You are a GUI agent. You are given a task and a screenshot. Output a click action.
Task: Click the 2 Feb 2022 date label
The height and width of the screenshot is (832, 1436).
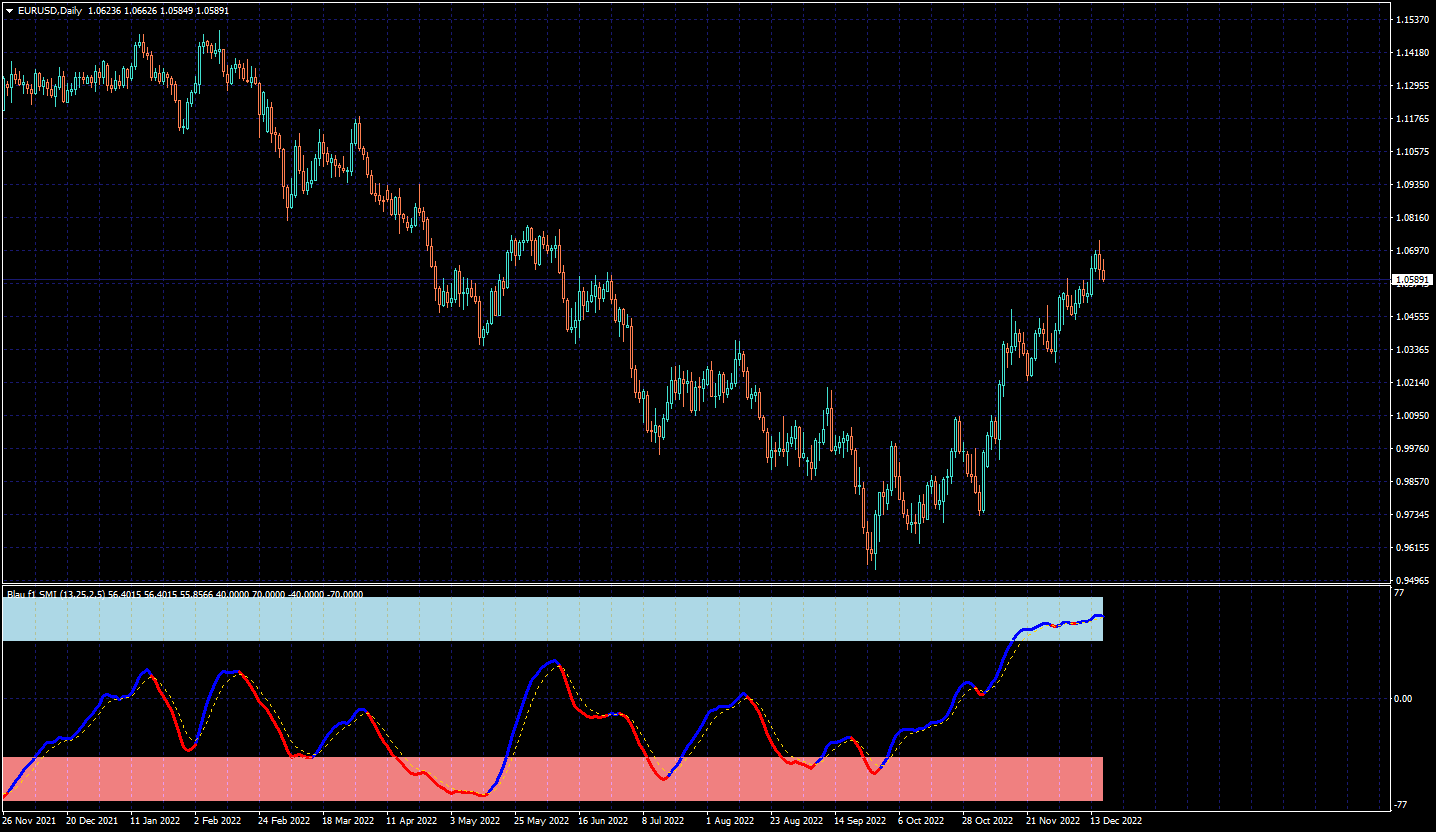tap(218, 821)
